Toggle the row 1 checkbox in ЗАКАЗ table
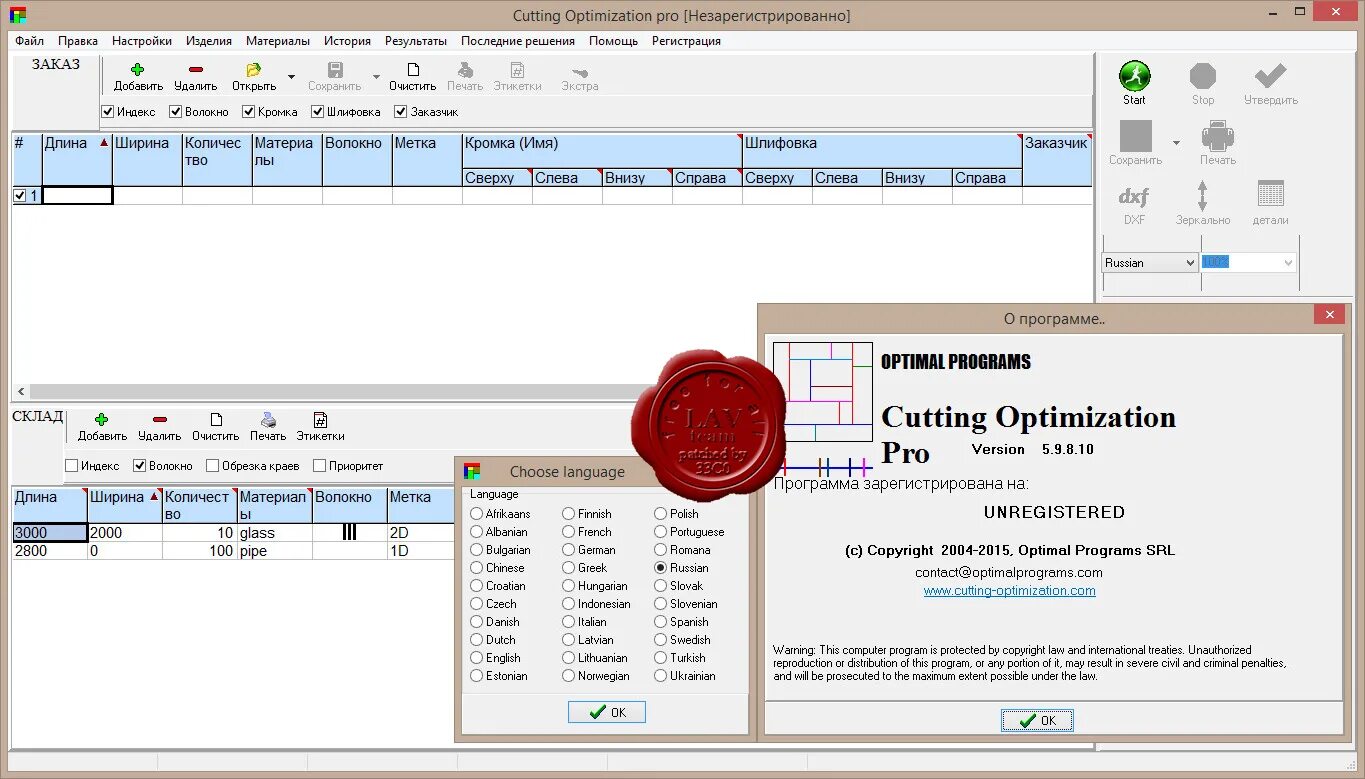Viewport: 1365px width, 779px height. tap(20, 196)
